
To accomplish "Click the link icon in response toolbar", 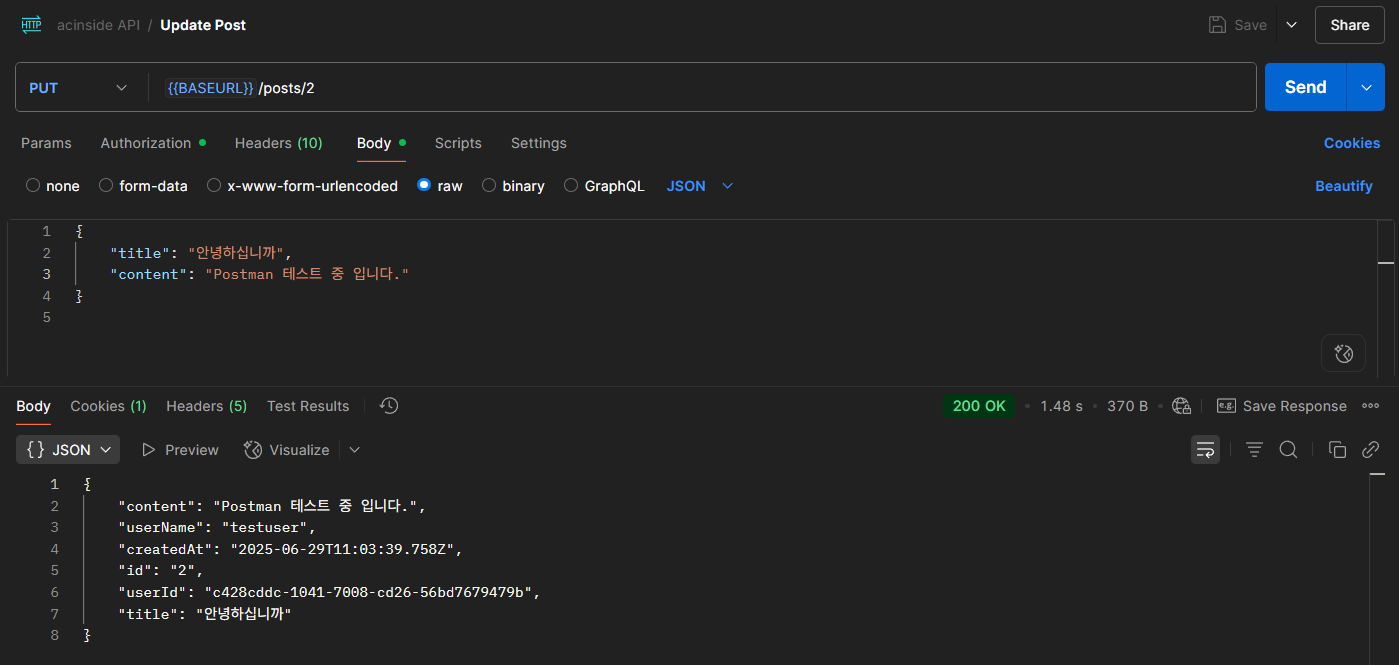I will (x=1371, y=450).
